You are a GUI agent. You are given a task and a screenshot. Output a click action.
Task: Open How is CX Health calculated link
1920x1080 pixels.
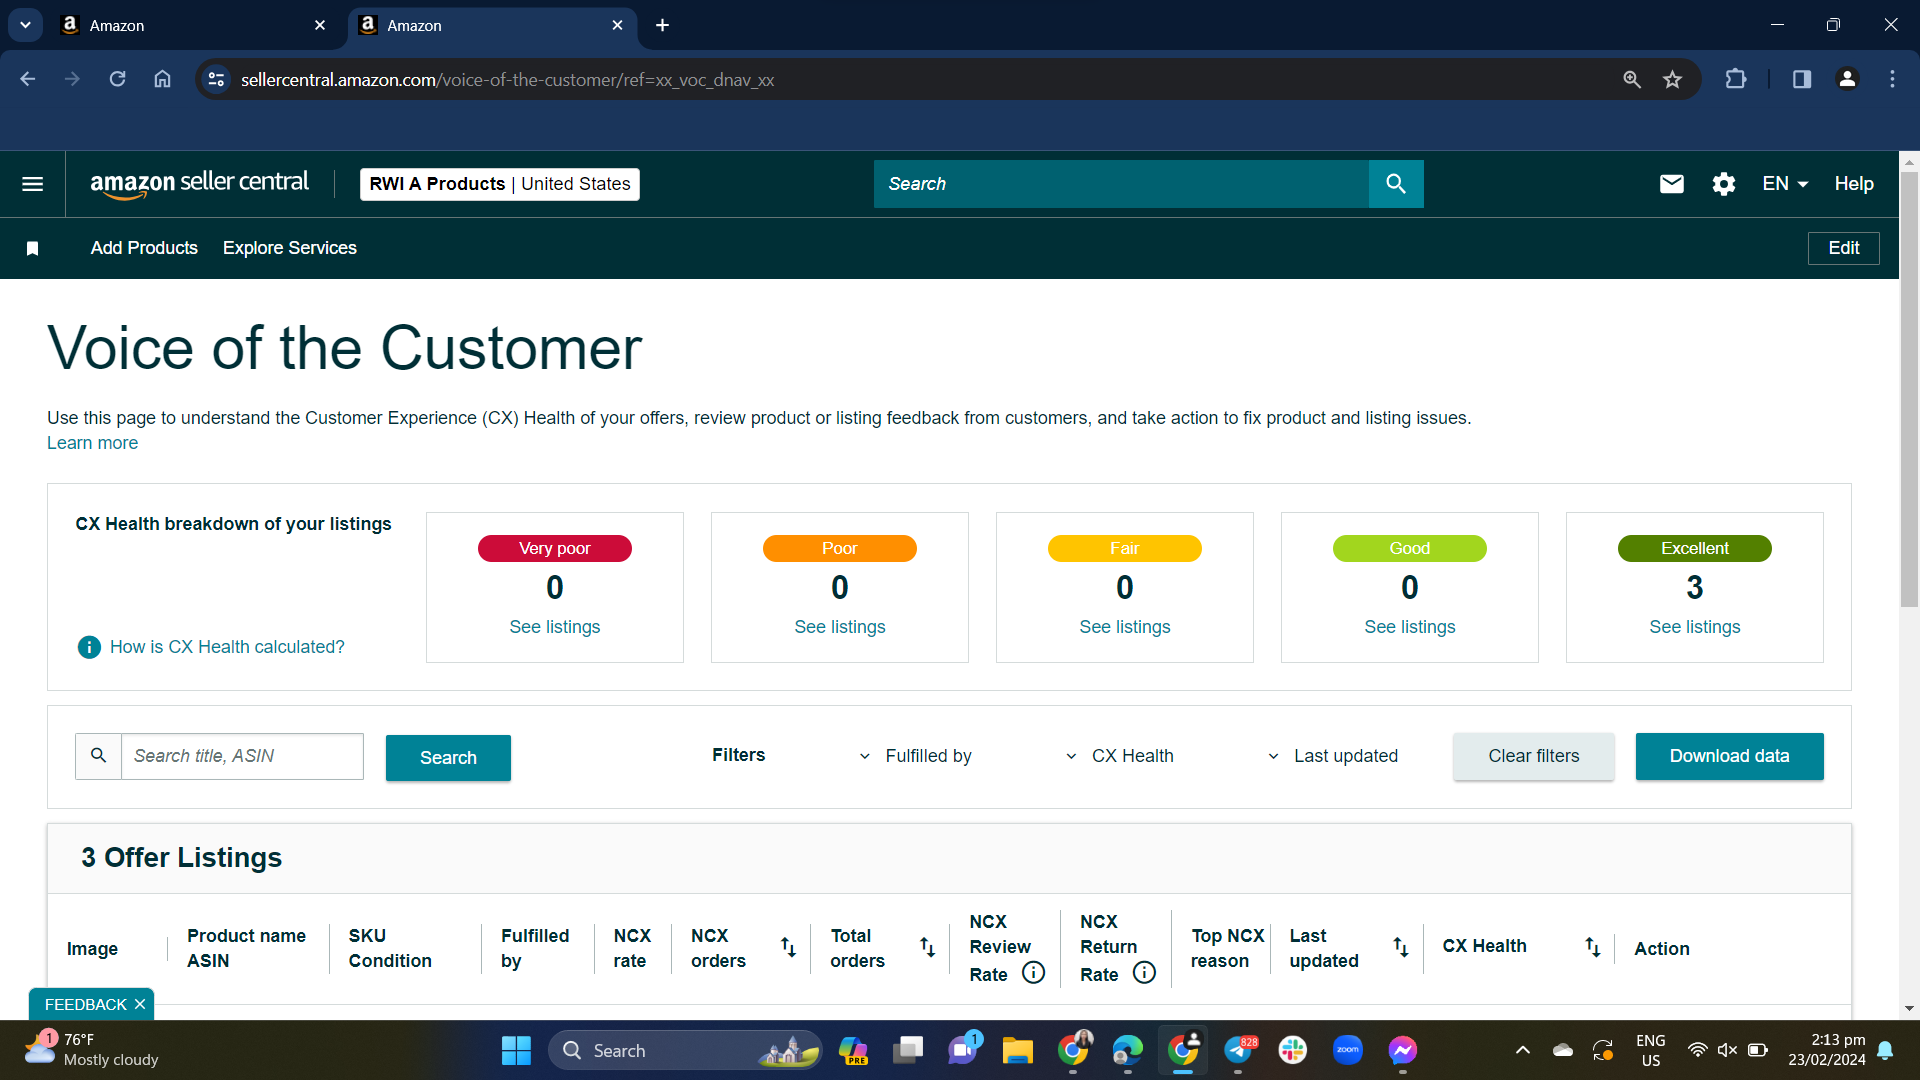tap(227, 647)
